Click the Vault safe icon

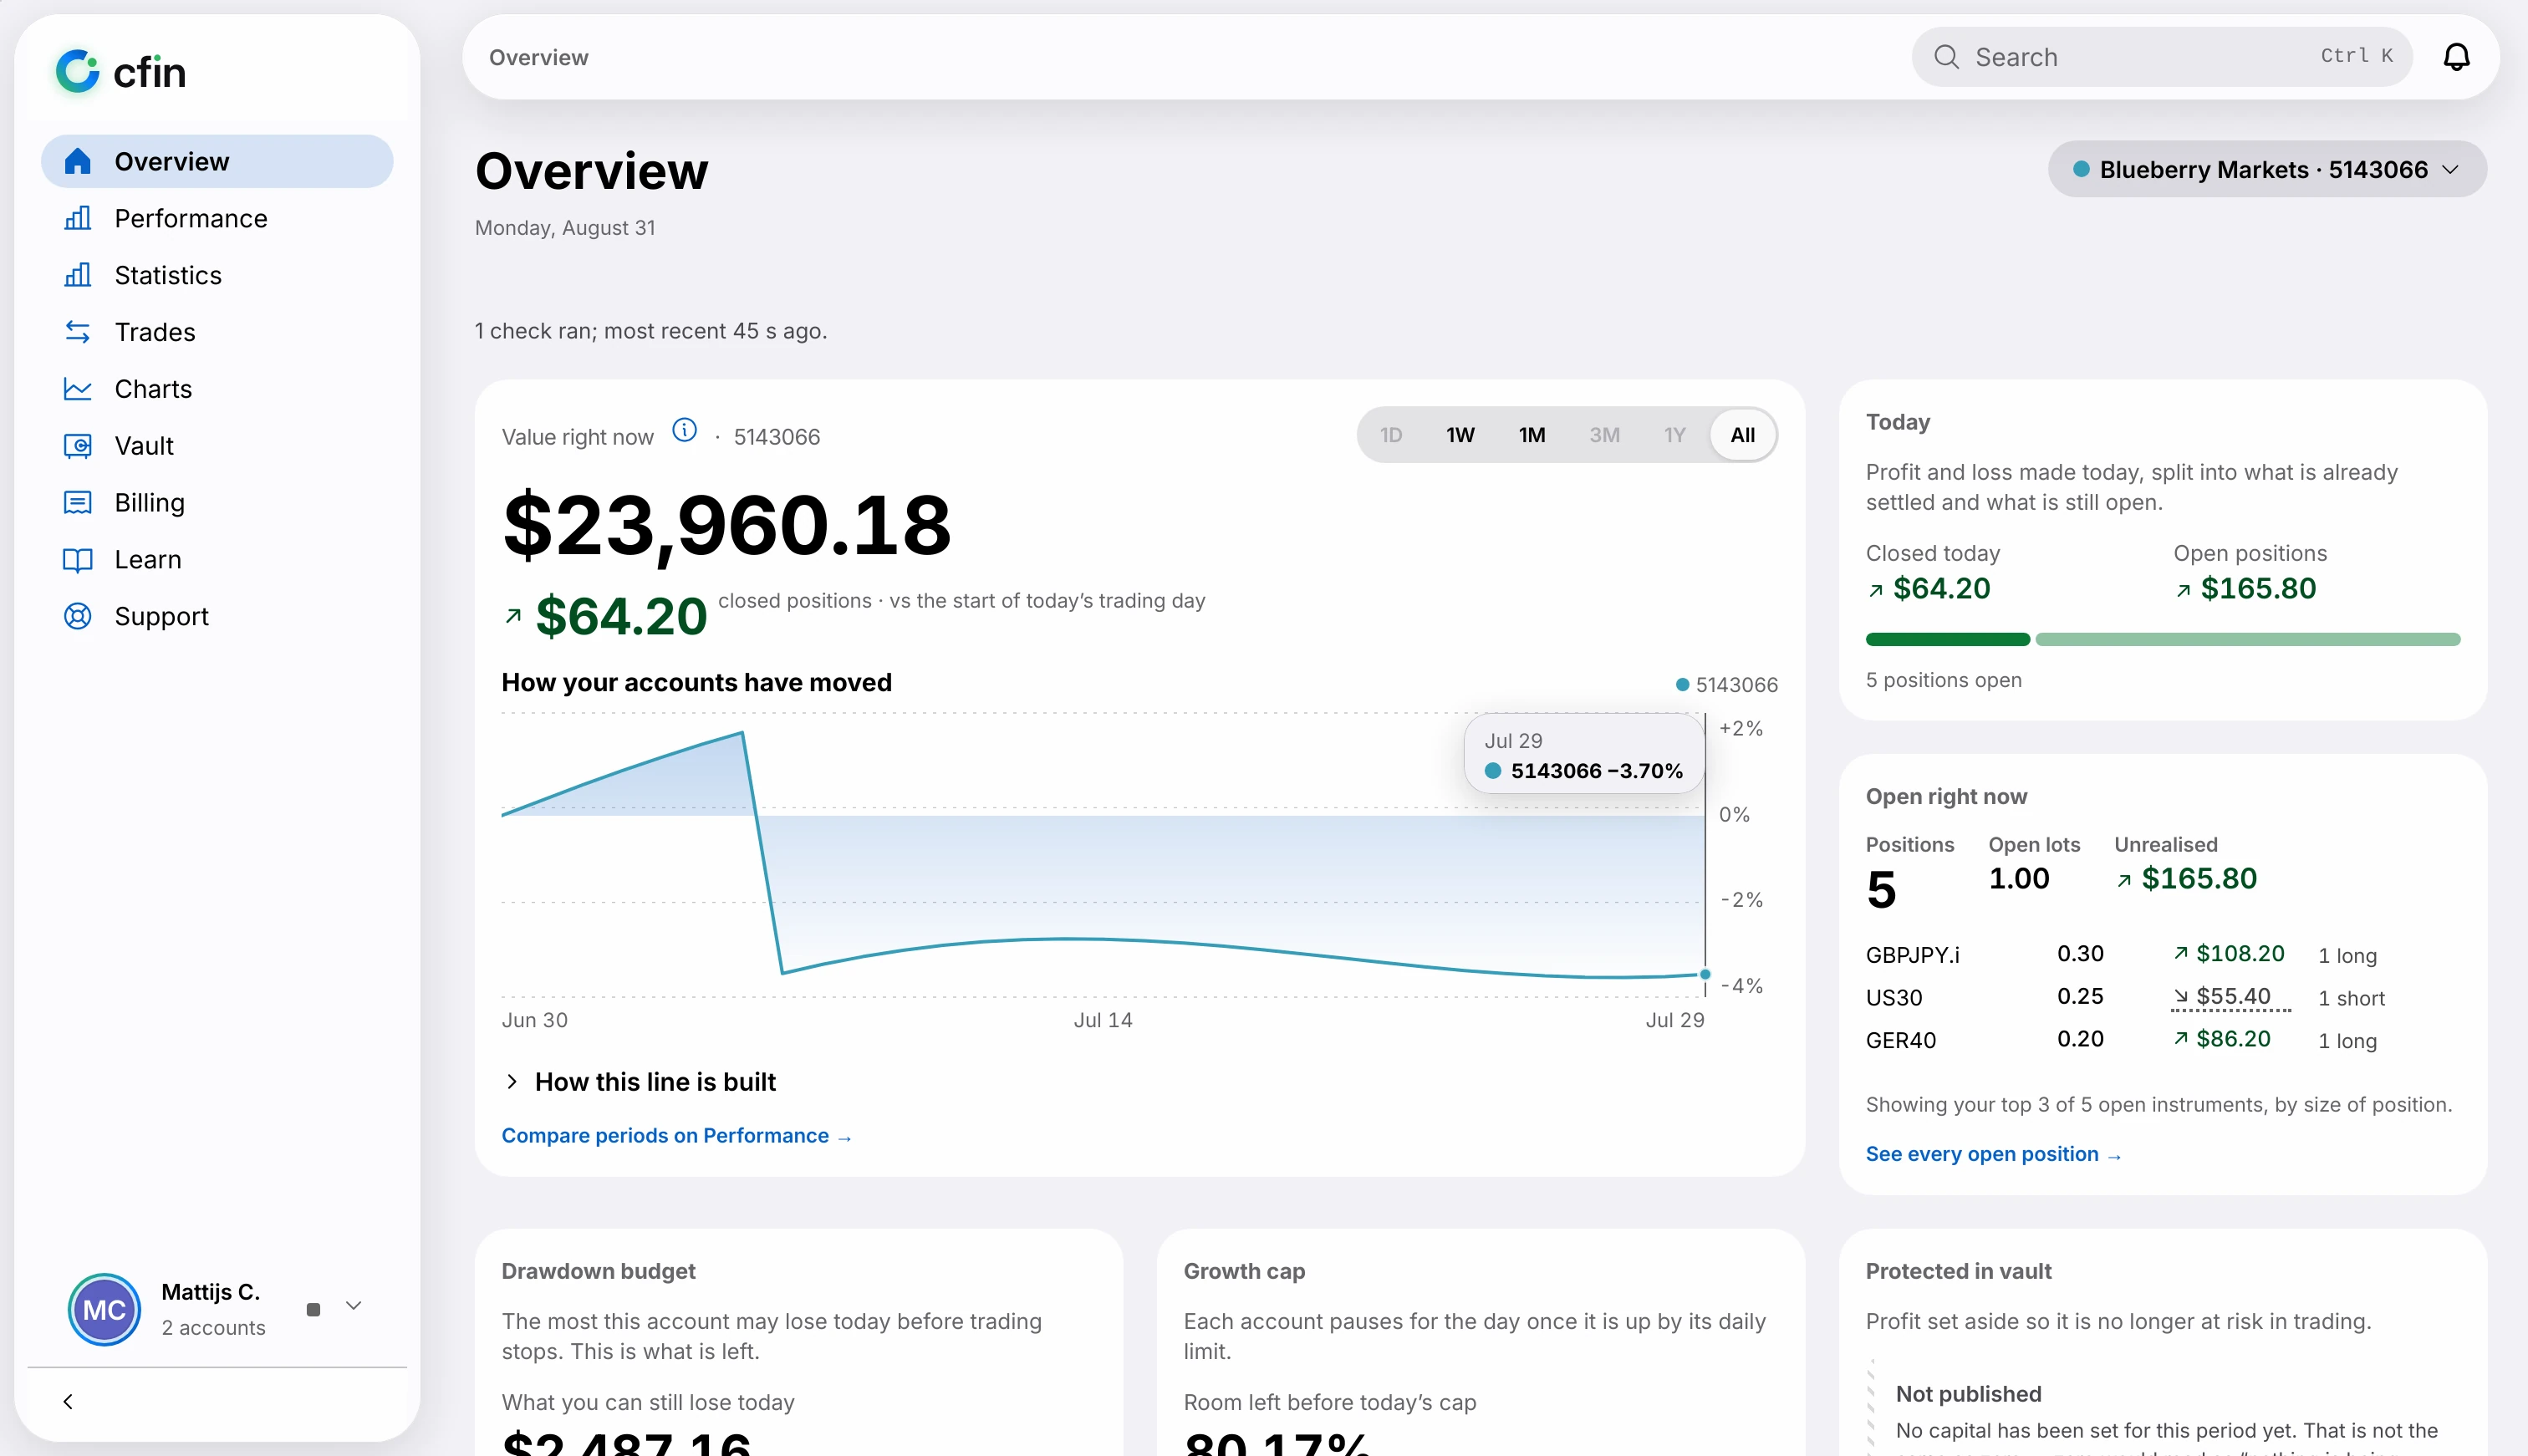78,446
